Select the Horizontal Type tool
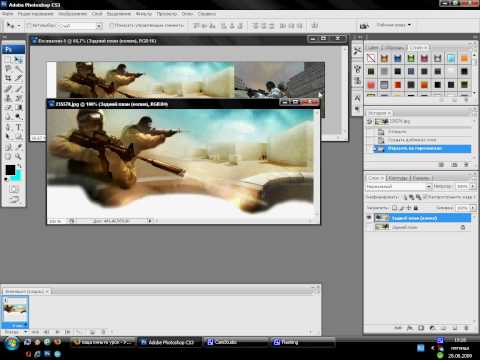 [19, 127]
